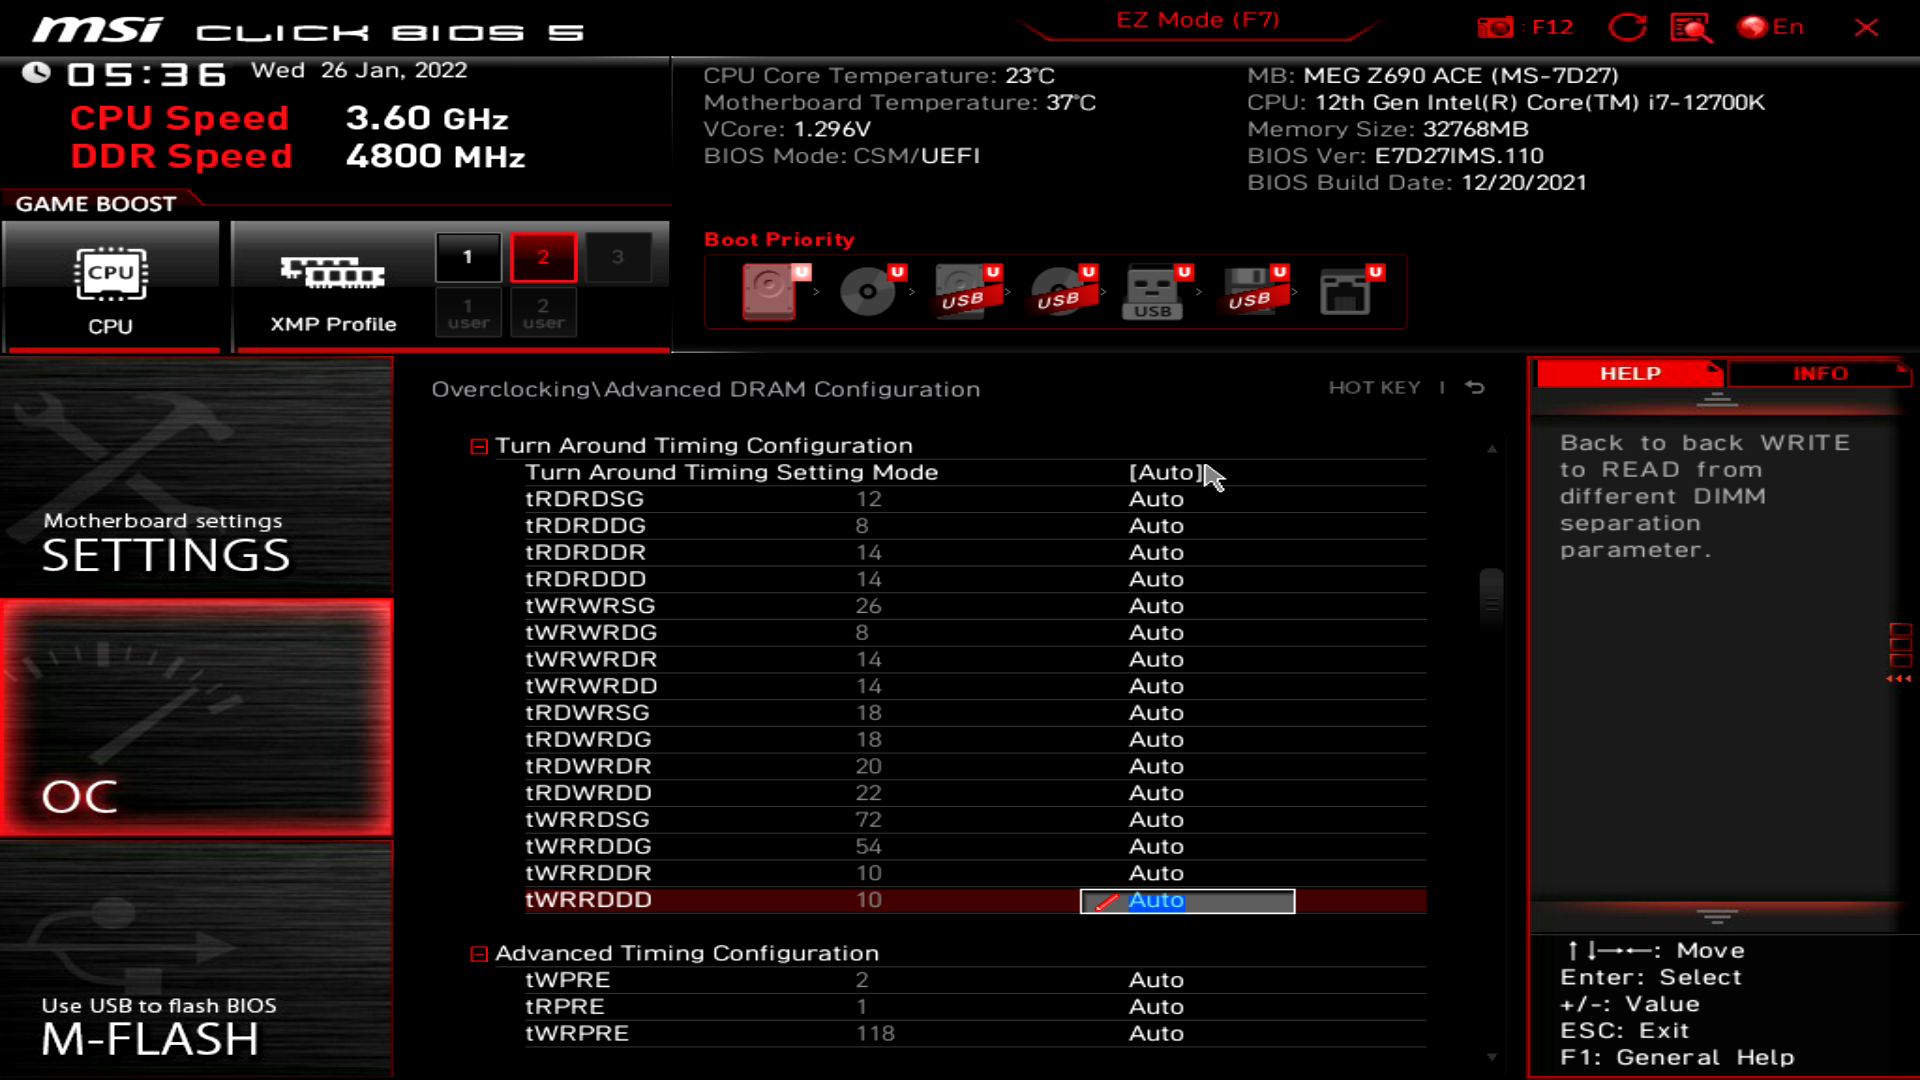This screenshot has height=1080, width=1920.
Task: Take a screenshot with the F12 camera icon
Action: pos(1496,27)
